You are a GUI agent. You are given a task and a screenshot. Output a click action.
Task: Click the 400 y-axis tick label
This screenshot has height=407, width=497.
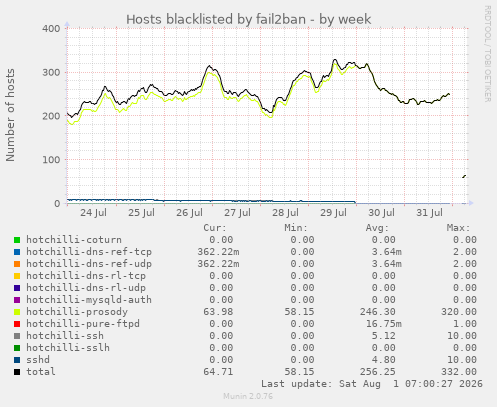(x=51, y=29)
